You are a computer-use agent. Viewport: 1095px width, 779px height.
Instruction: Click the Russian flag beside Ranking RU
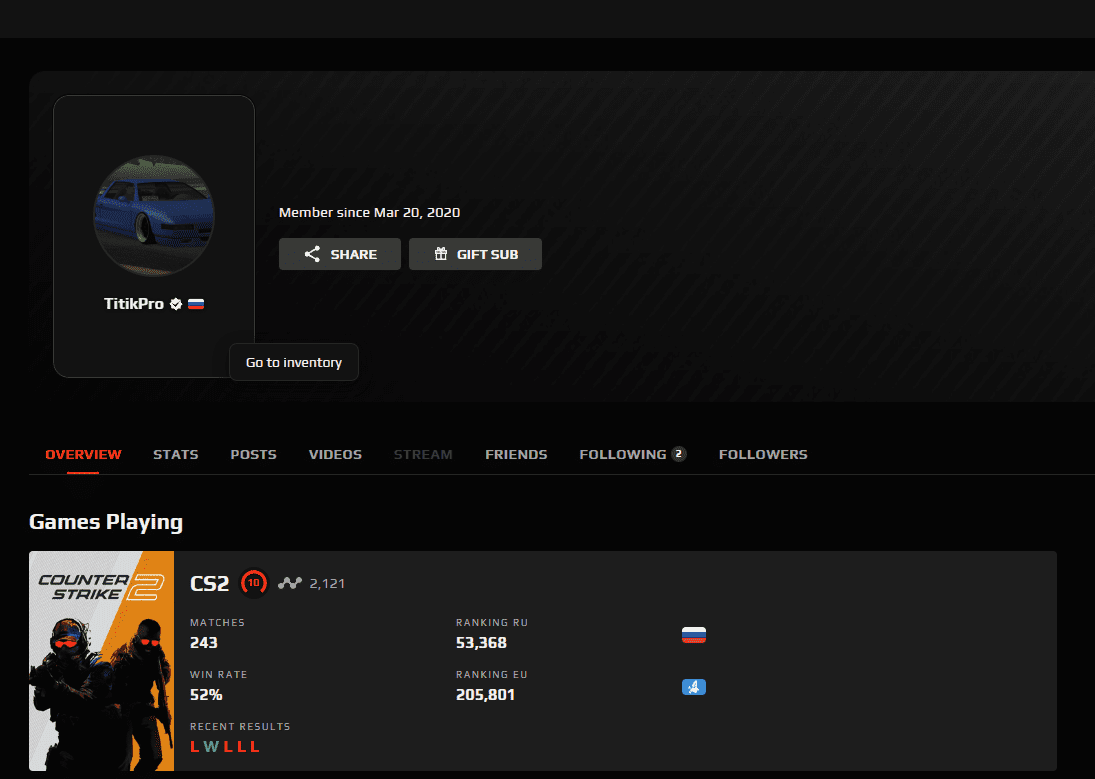pyautogui.click(x=693, y=635)
